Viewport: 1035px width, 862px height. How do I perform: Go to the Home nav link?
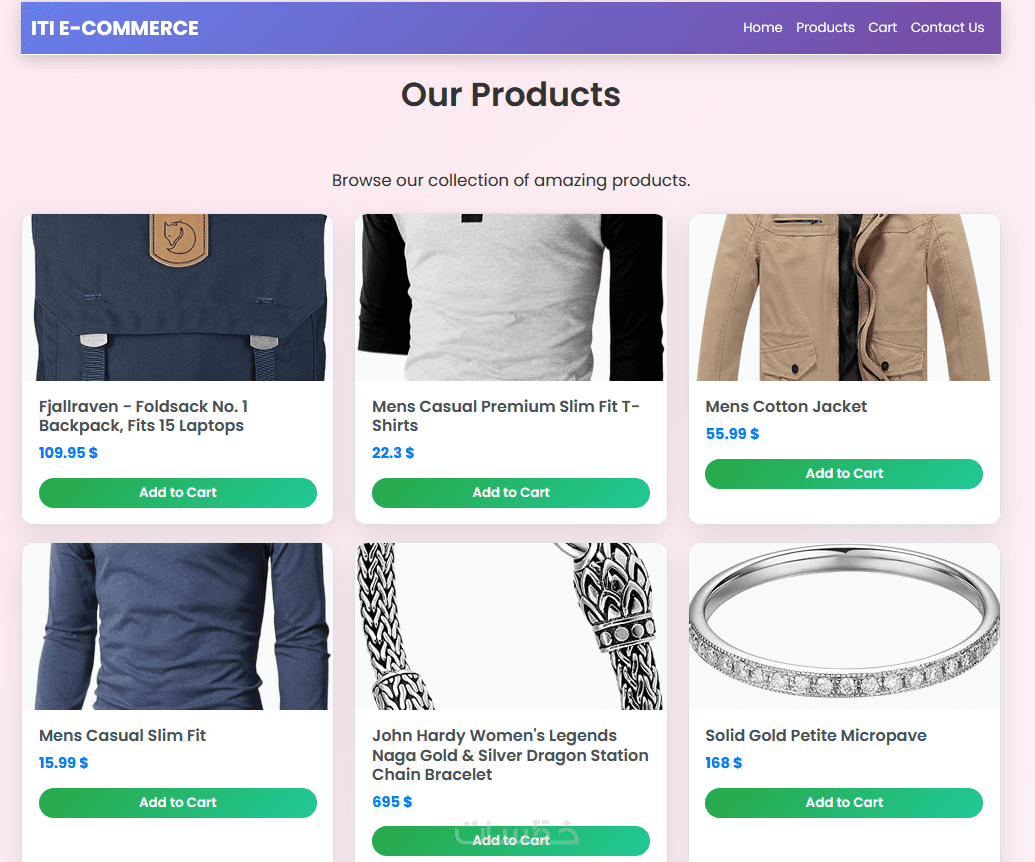(x=762, y=28)
